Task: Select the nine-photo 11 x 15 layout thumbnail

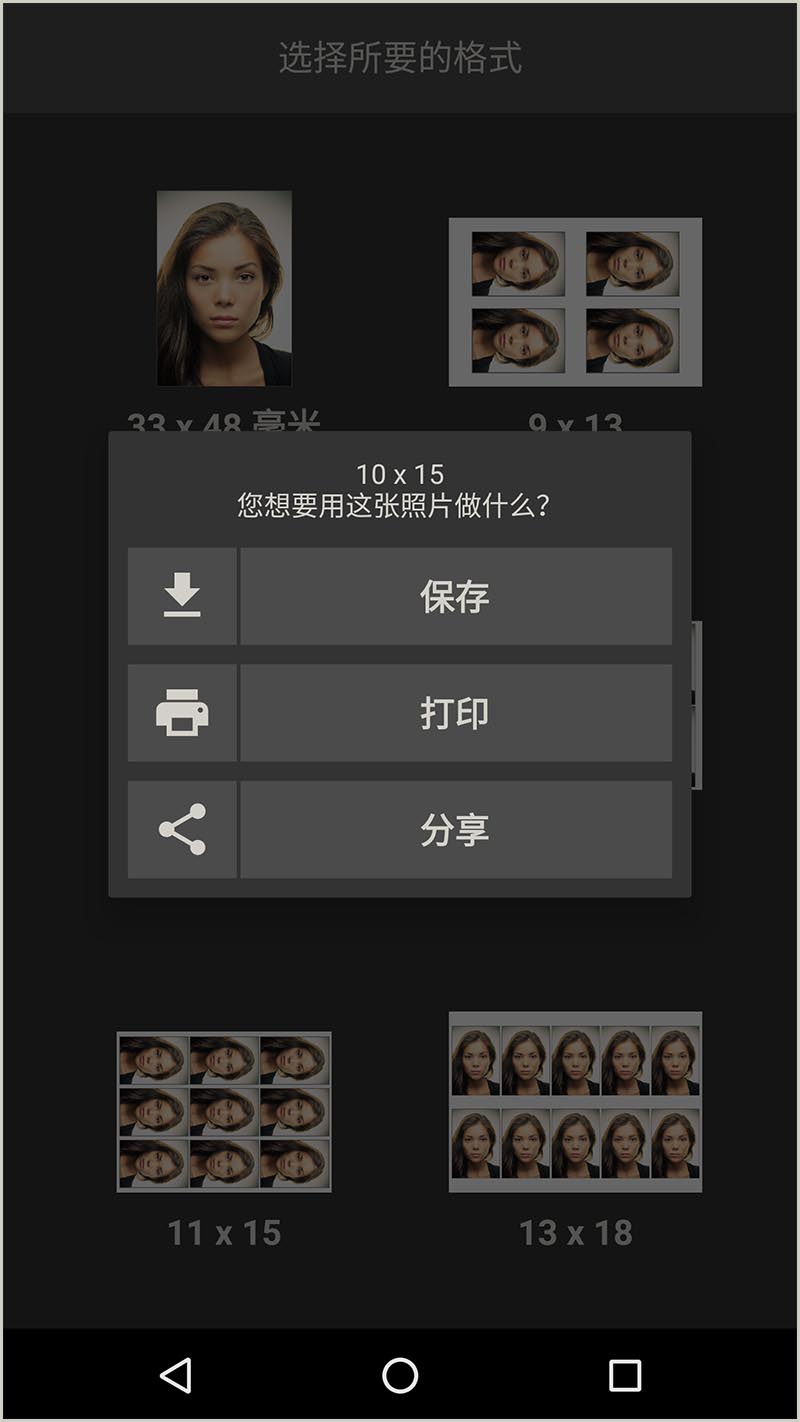Action: (x=224, y=1112)
